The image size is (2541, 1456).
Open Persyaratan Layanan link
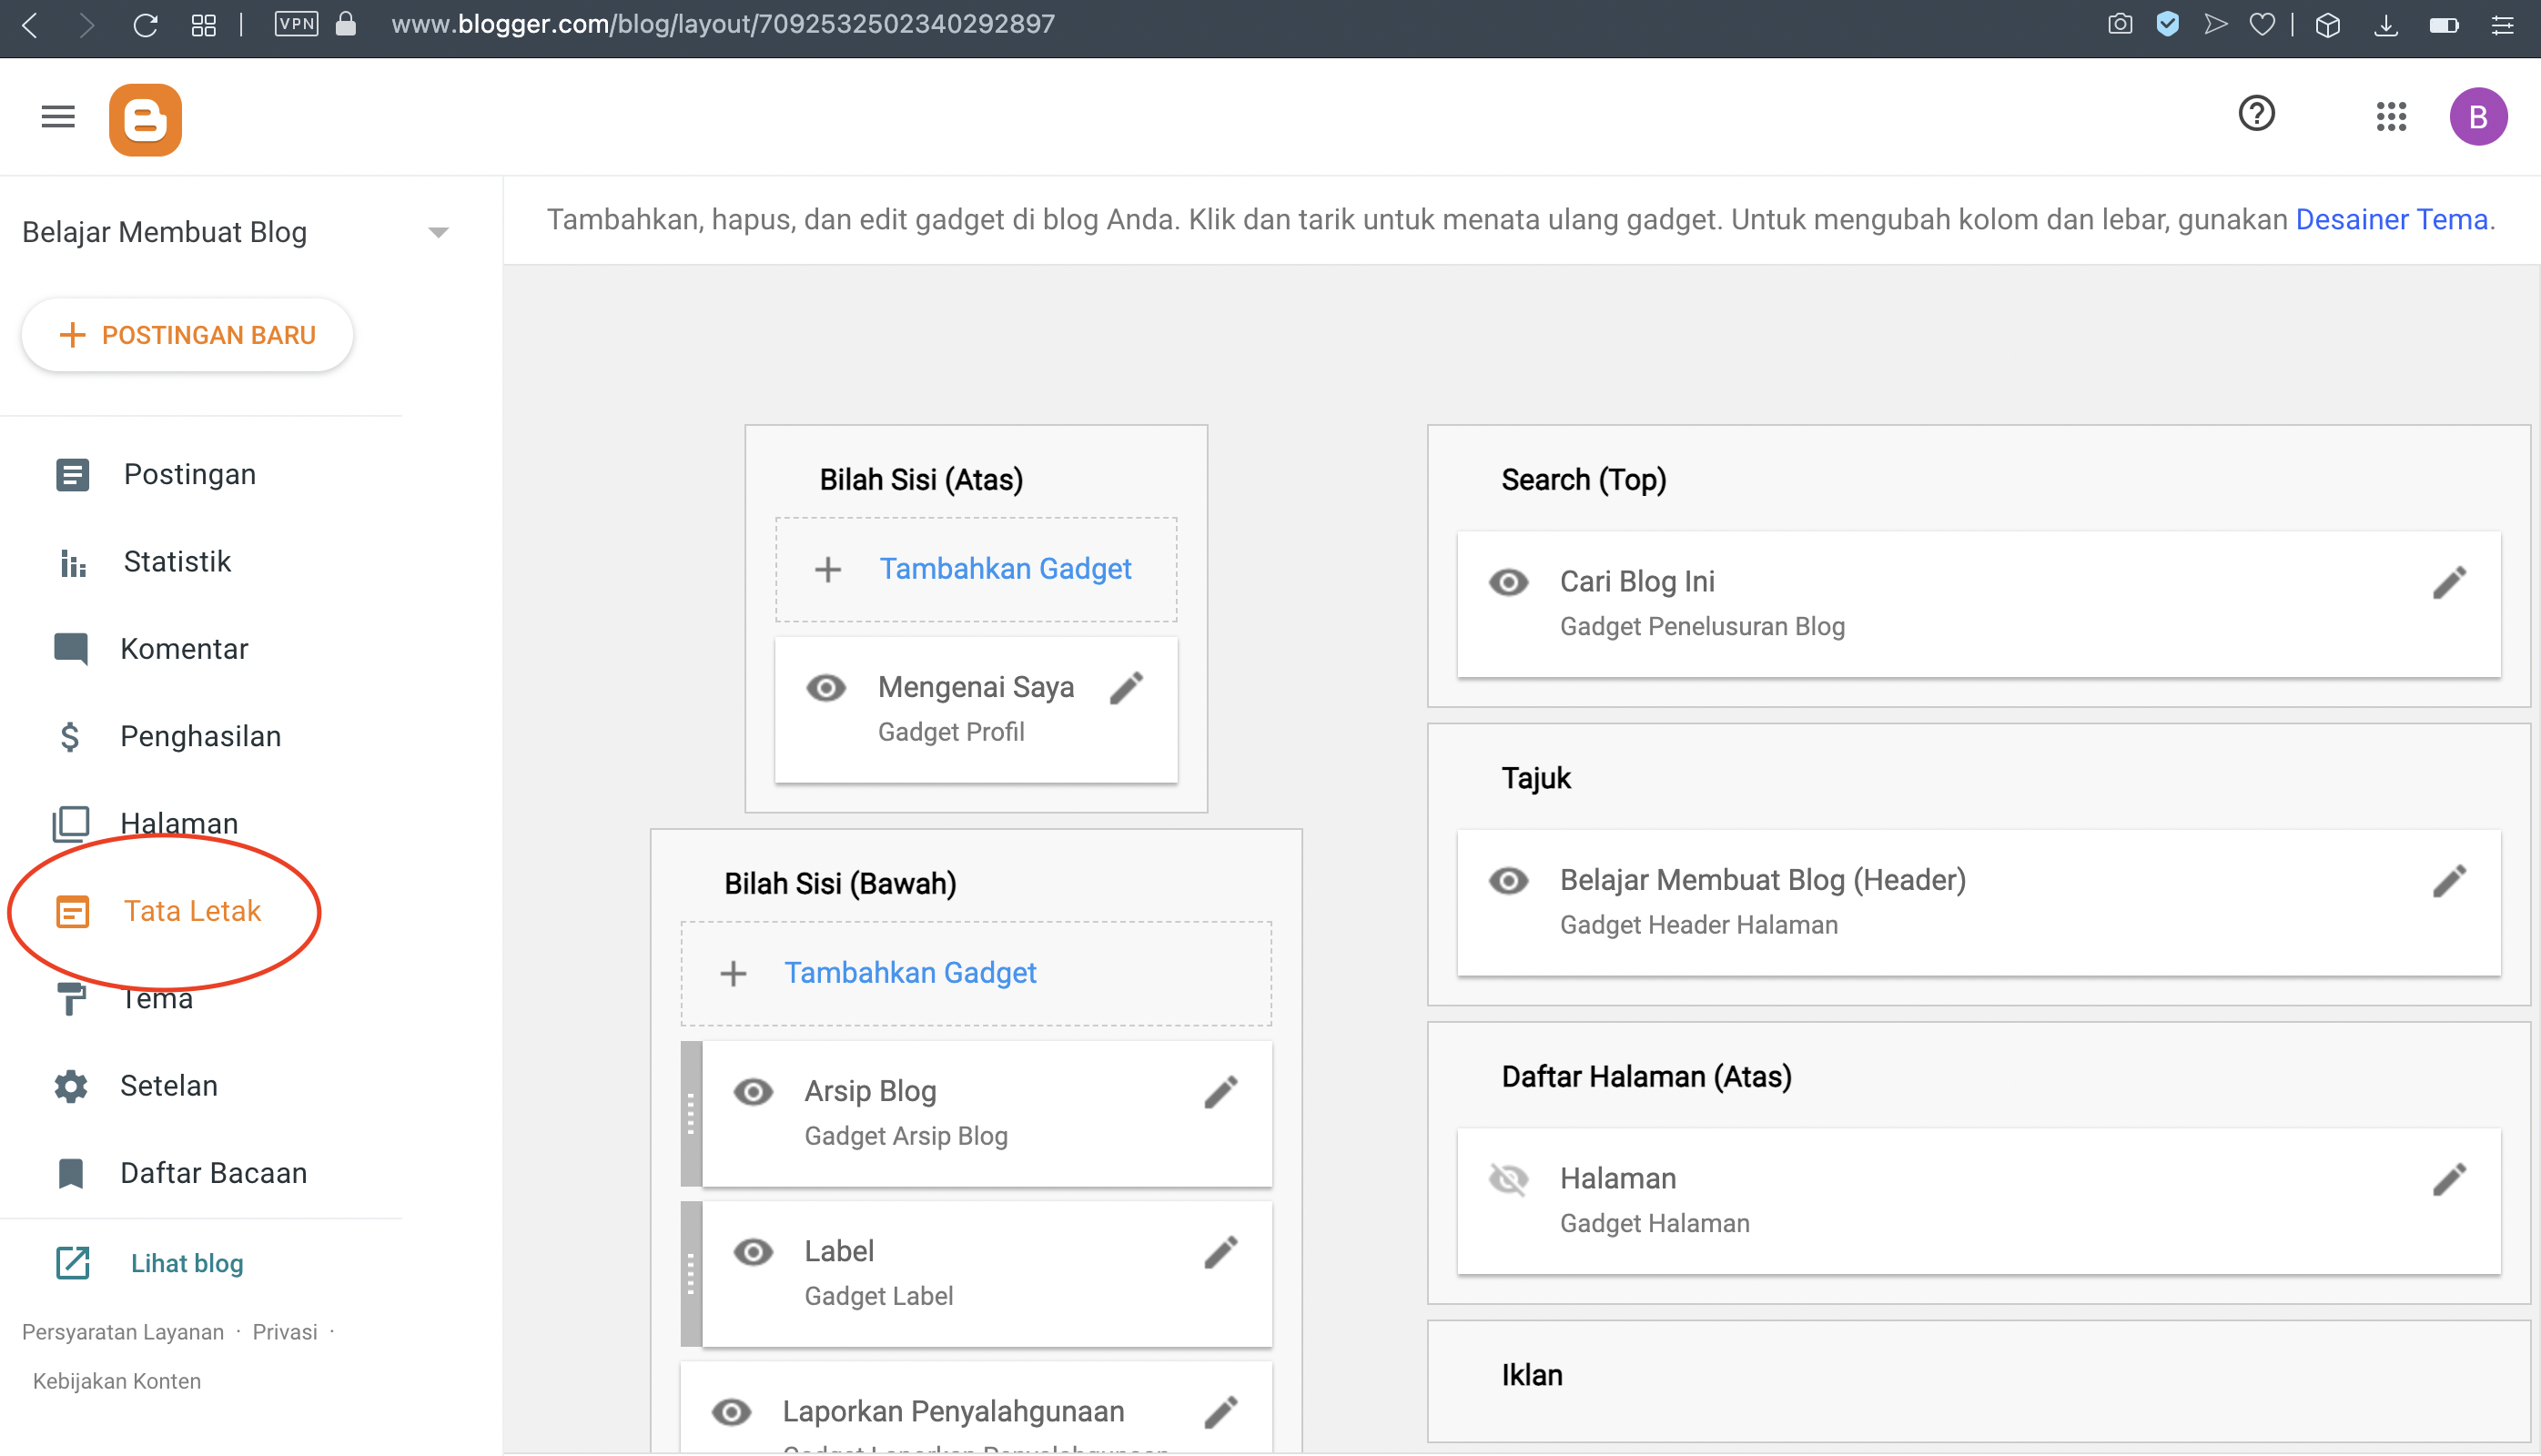click(123, 1332)
